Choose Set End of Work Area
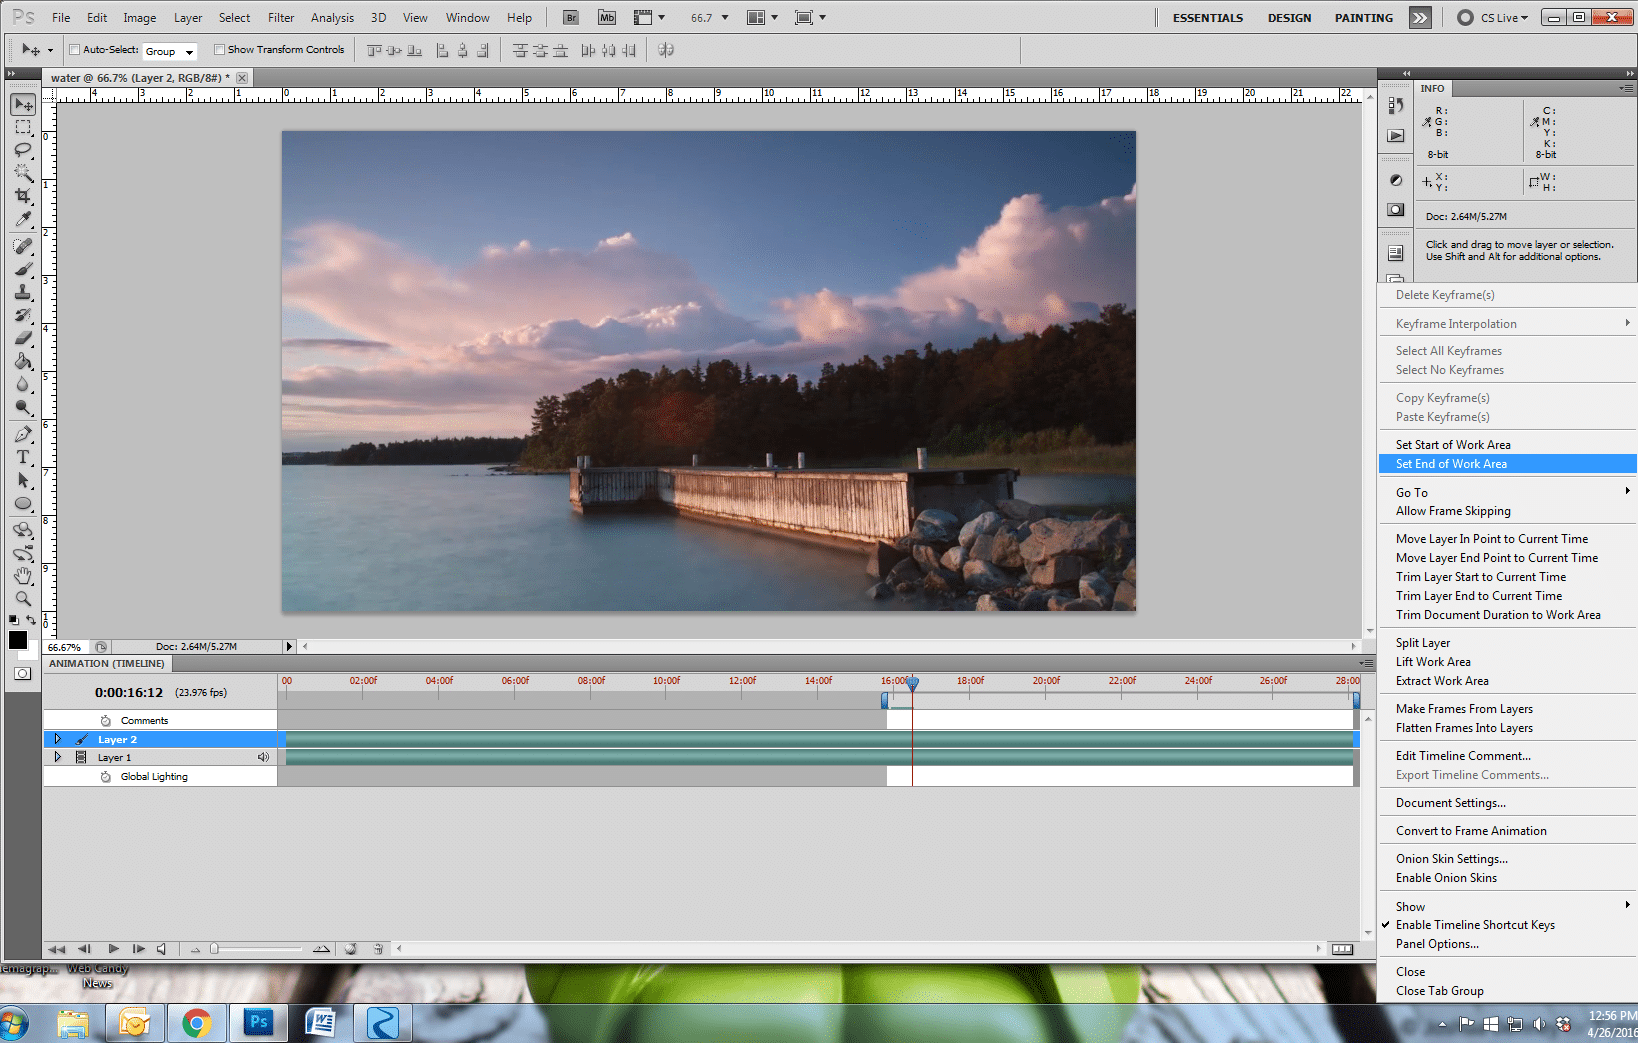 [x=1451, y=464]
